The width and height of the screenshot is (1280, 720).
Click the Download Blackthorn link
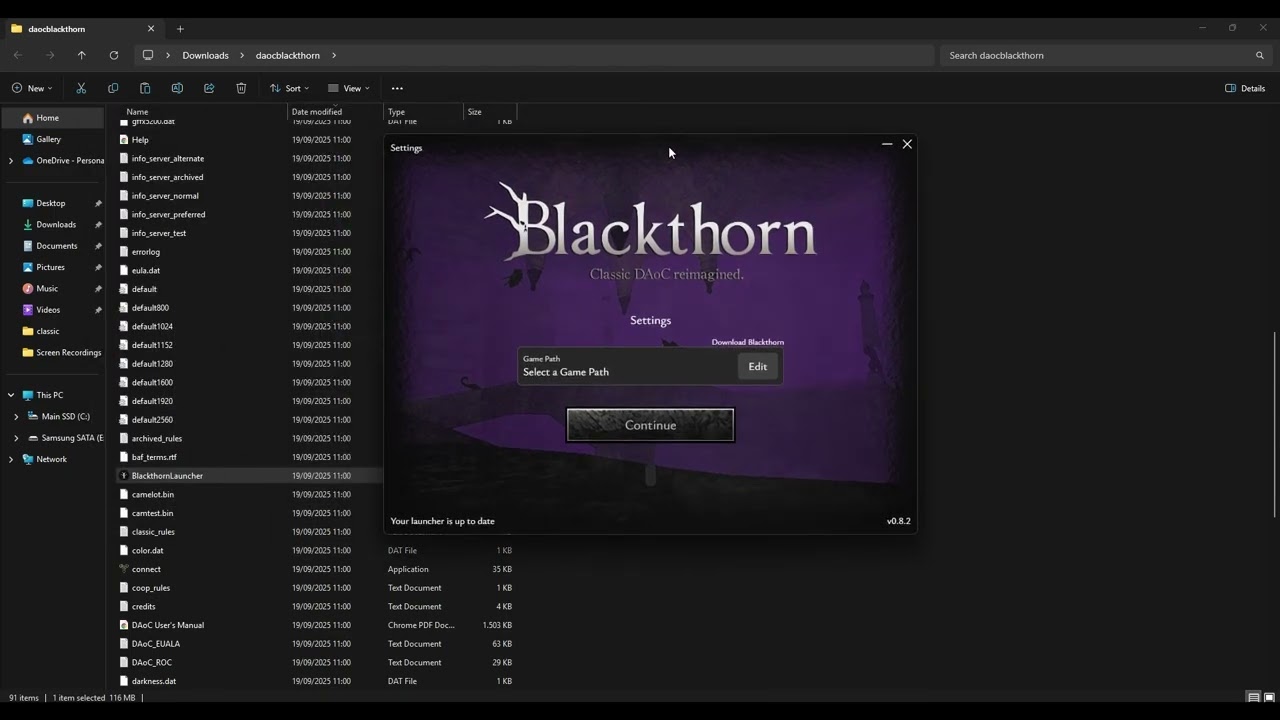point(748,342)
